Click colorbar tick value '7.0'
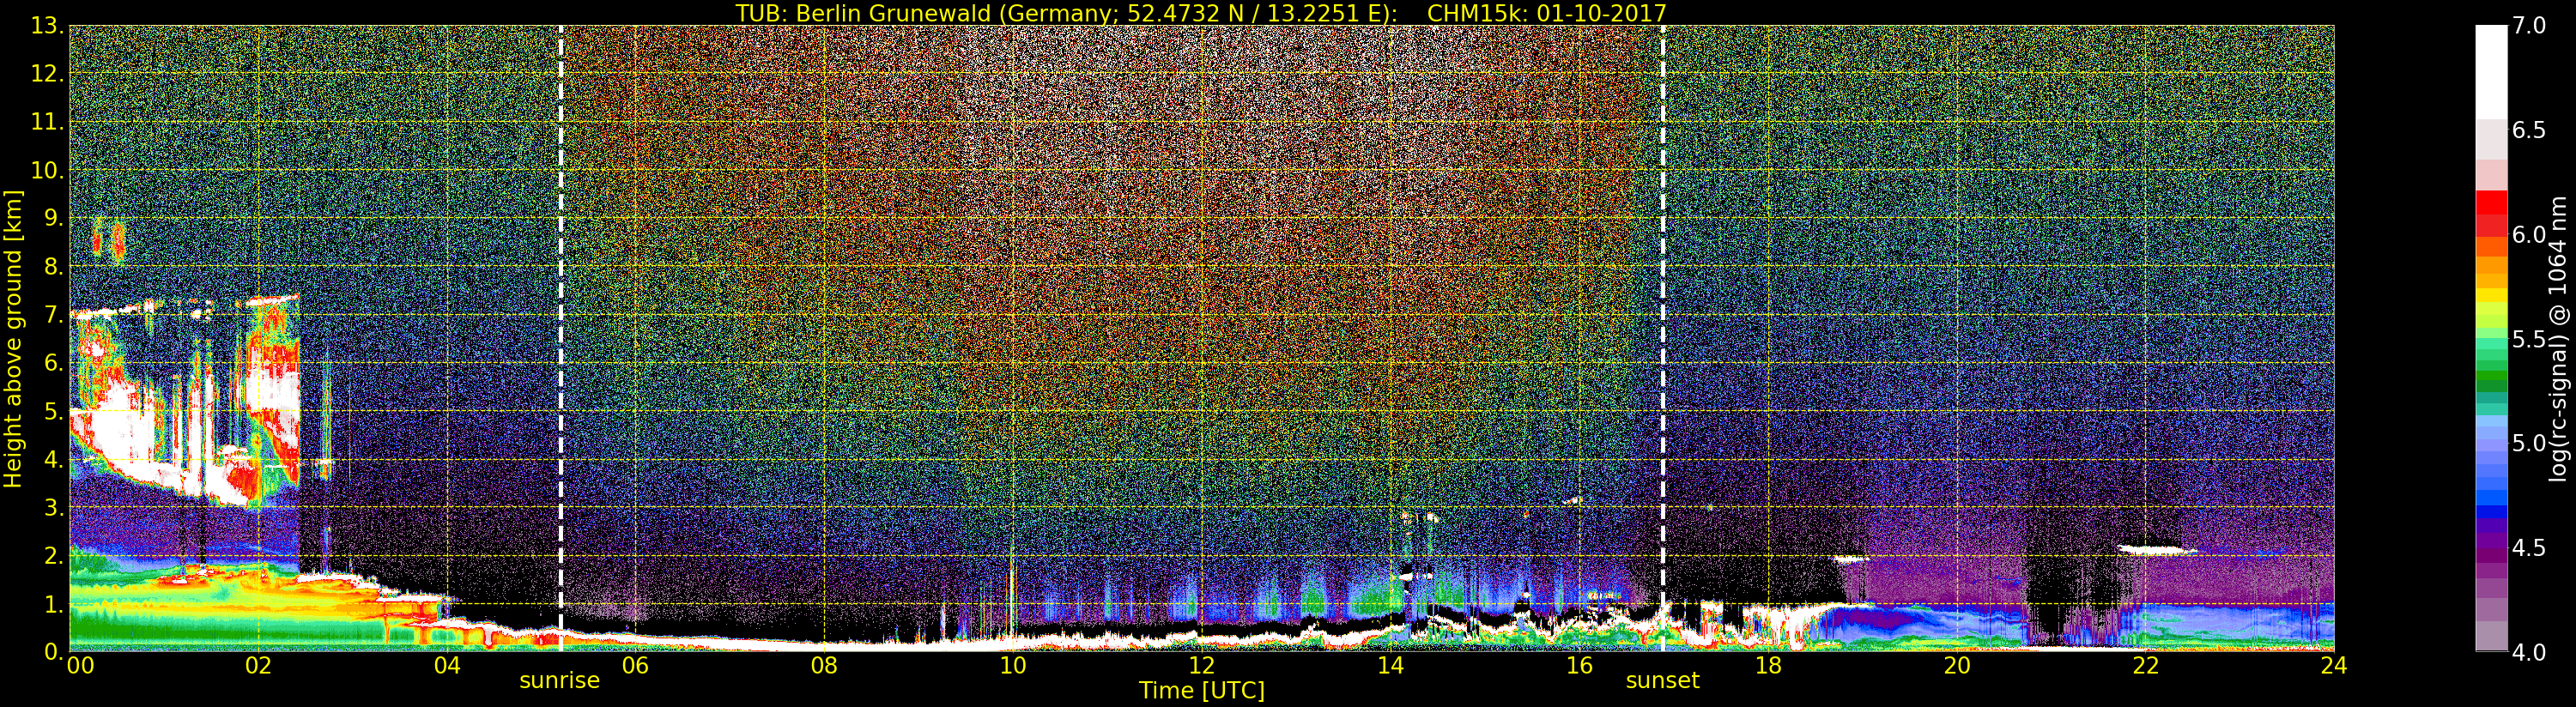This screenshot has height=707, width=2576. (2529, 26)
